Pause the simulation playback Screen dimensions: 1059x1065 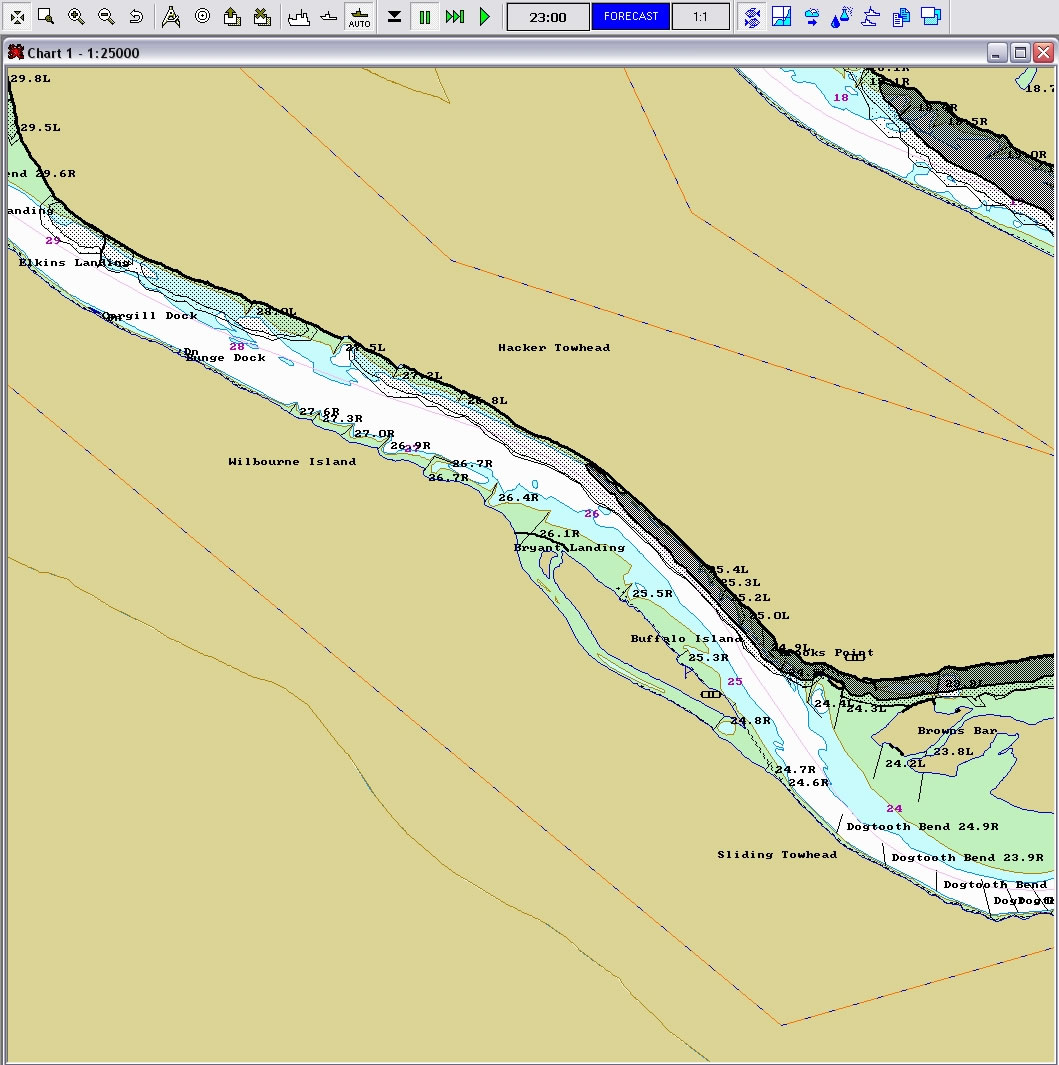pos(425,16)
